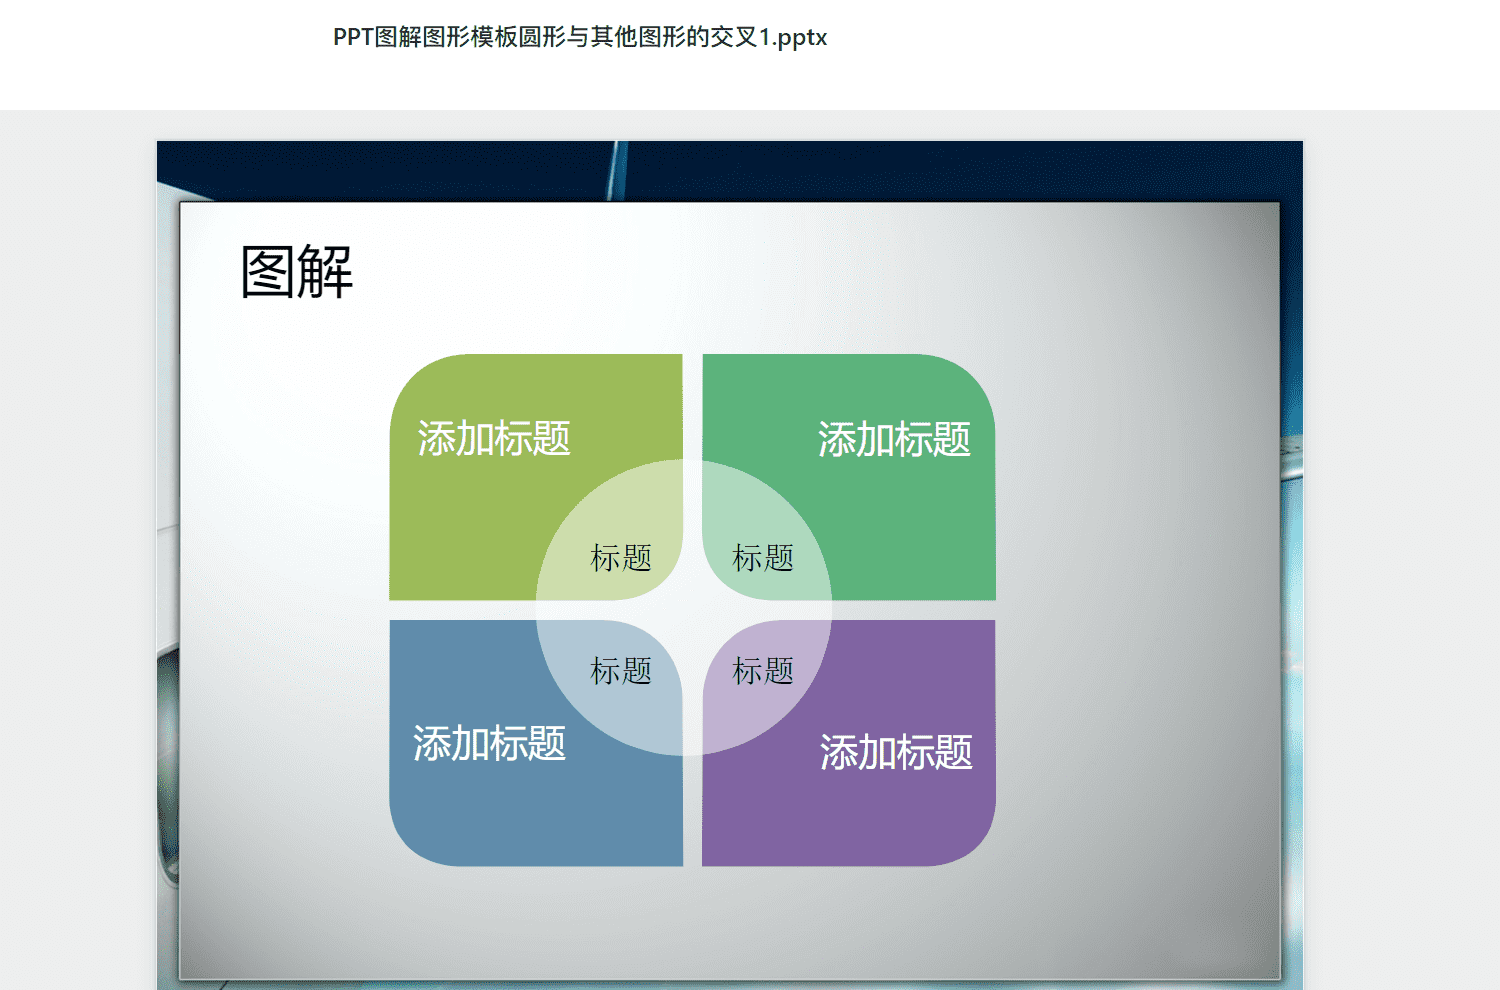Image resolution: width=1500 pixels, height=990 pixels.
Task: Select 添加标题 in the blue quadrant
Action: 490,744
